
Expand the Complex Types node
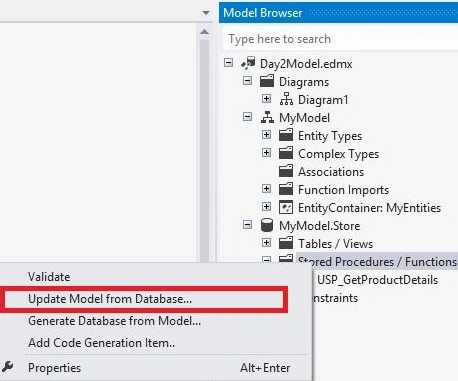[x=266, y=152]
